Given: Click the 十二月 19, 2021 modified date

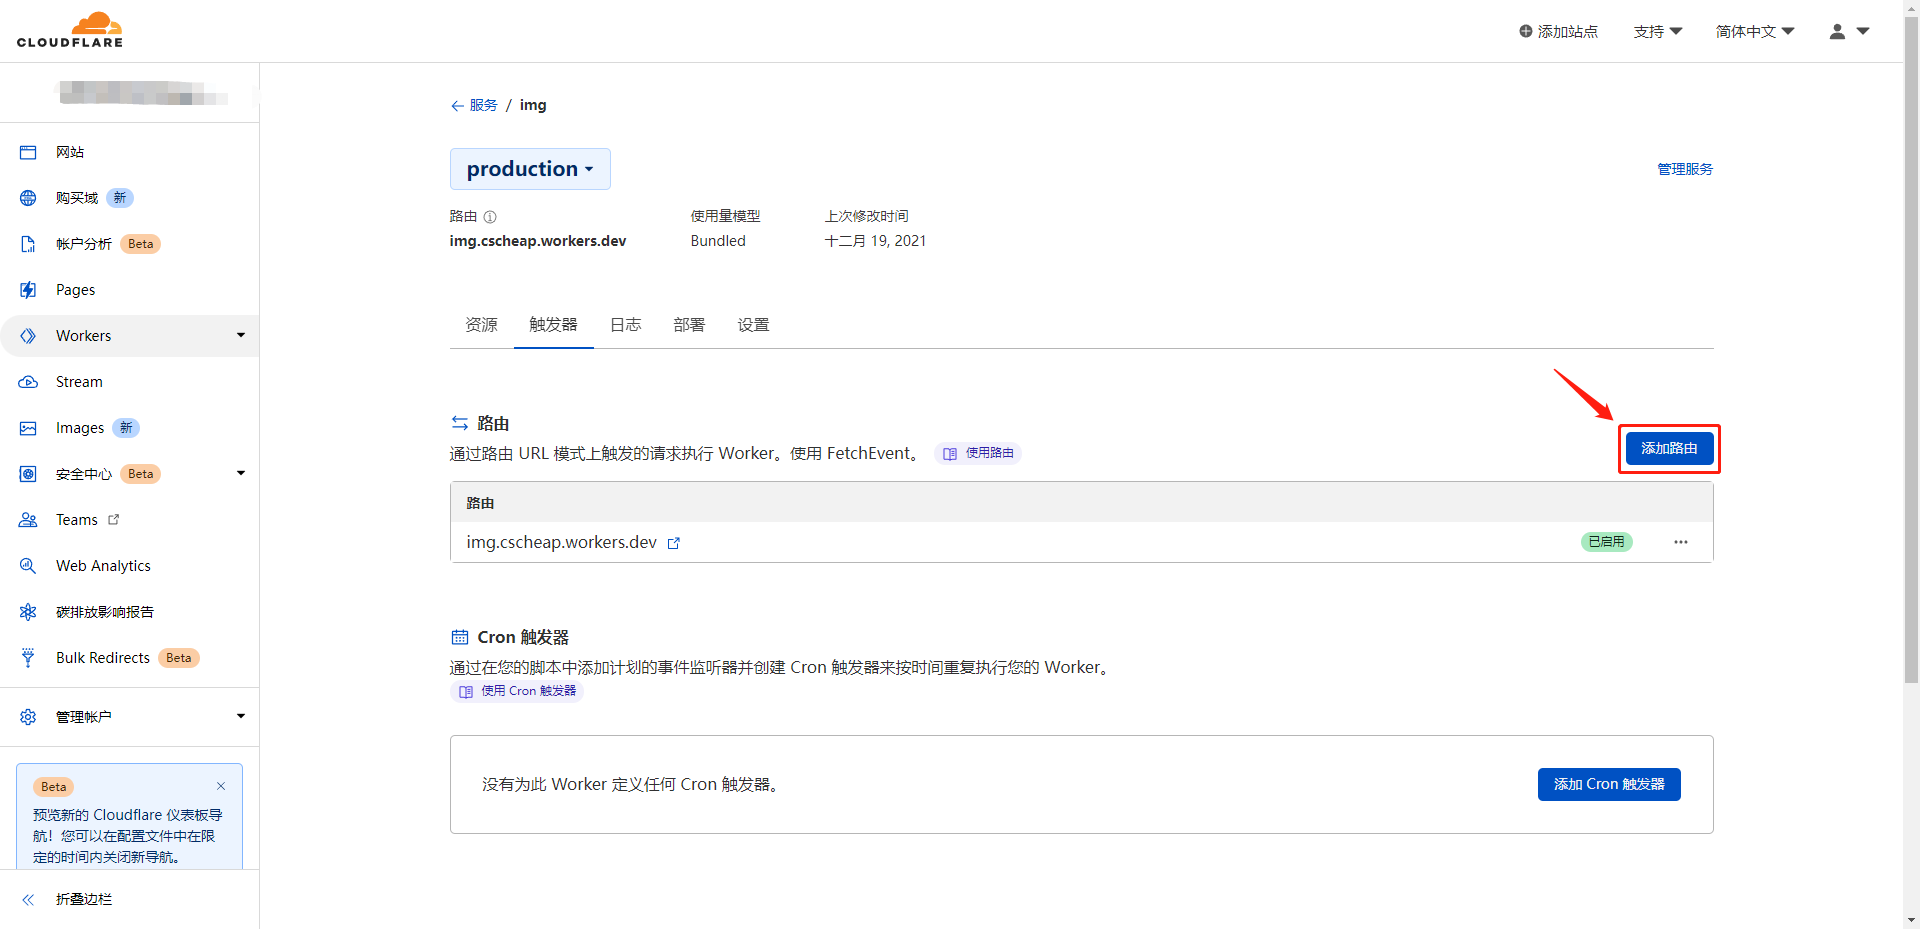Looking at the screenshot, I should [x=875, y=241].
